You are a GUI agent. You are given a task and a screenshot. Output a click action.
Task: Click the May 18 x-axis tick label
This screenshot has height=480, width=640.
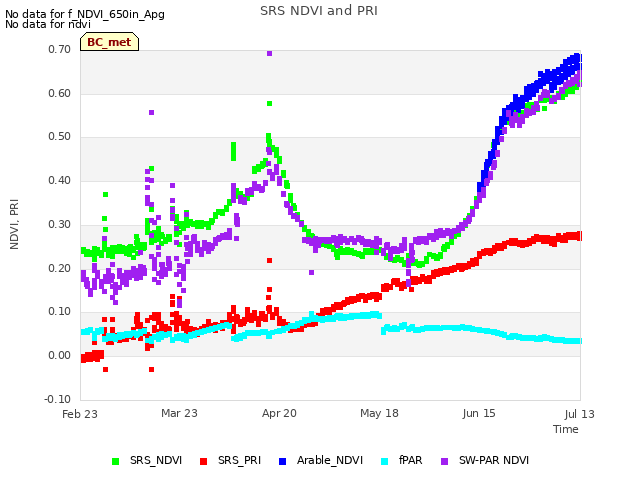pyautogui.click(x=379, y=413)
